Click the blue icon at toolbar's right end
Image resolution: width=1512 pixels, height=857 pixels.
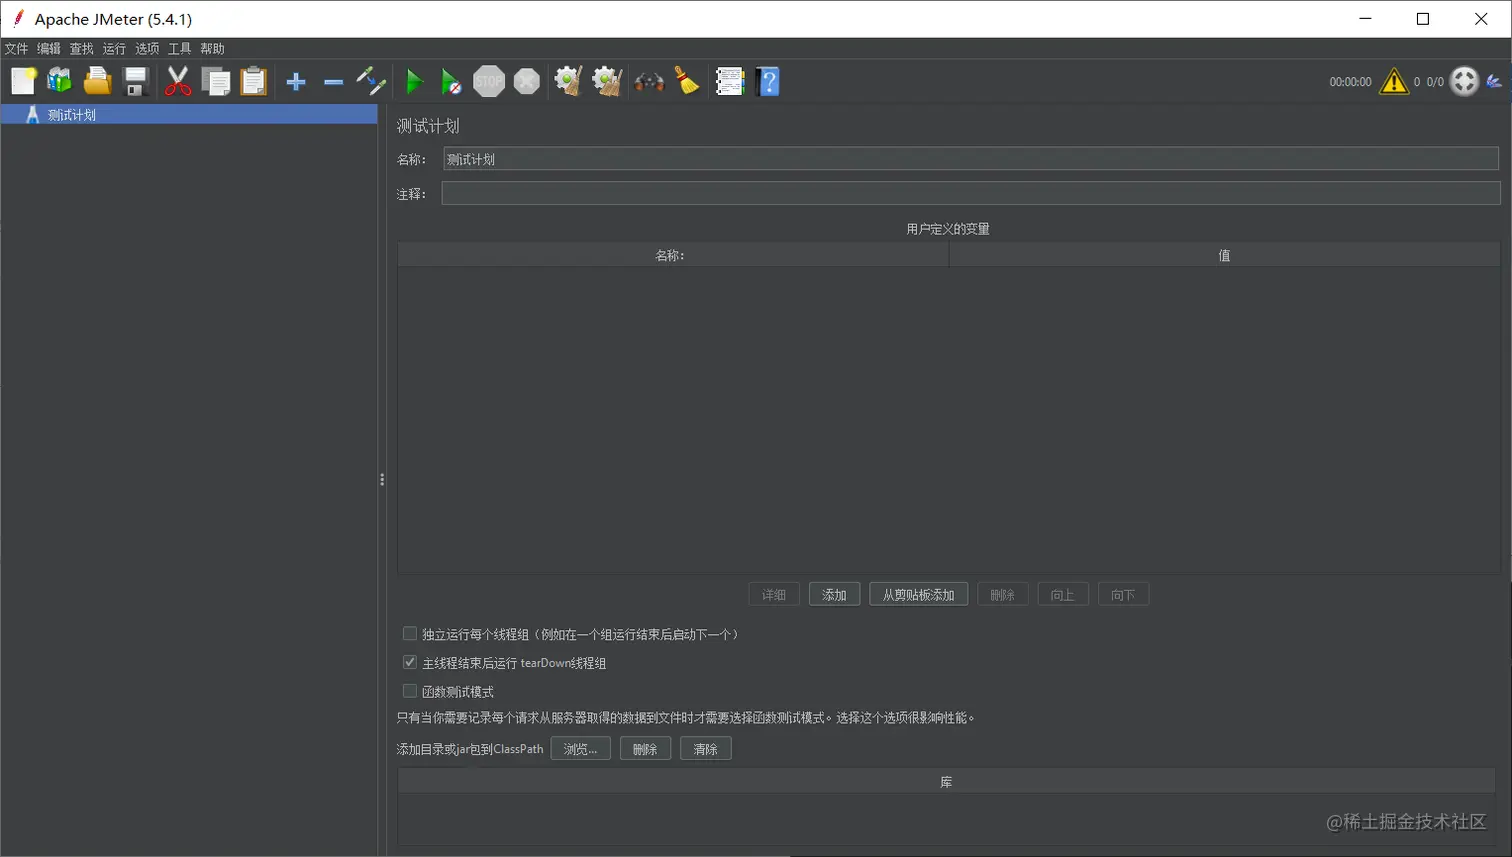coord(1494,82)
